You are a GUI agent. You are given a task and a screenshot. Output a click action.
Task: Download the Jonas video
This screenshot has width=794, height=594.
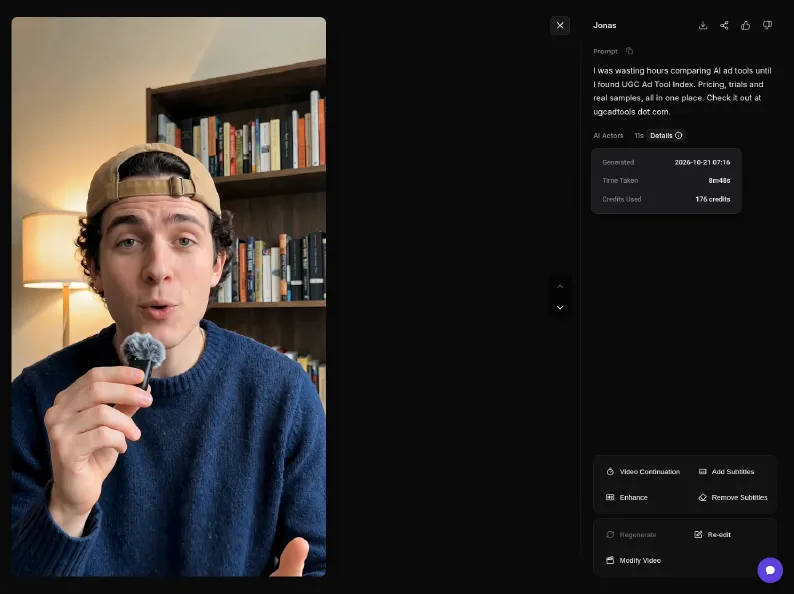[703, 25]
